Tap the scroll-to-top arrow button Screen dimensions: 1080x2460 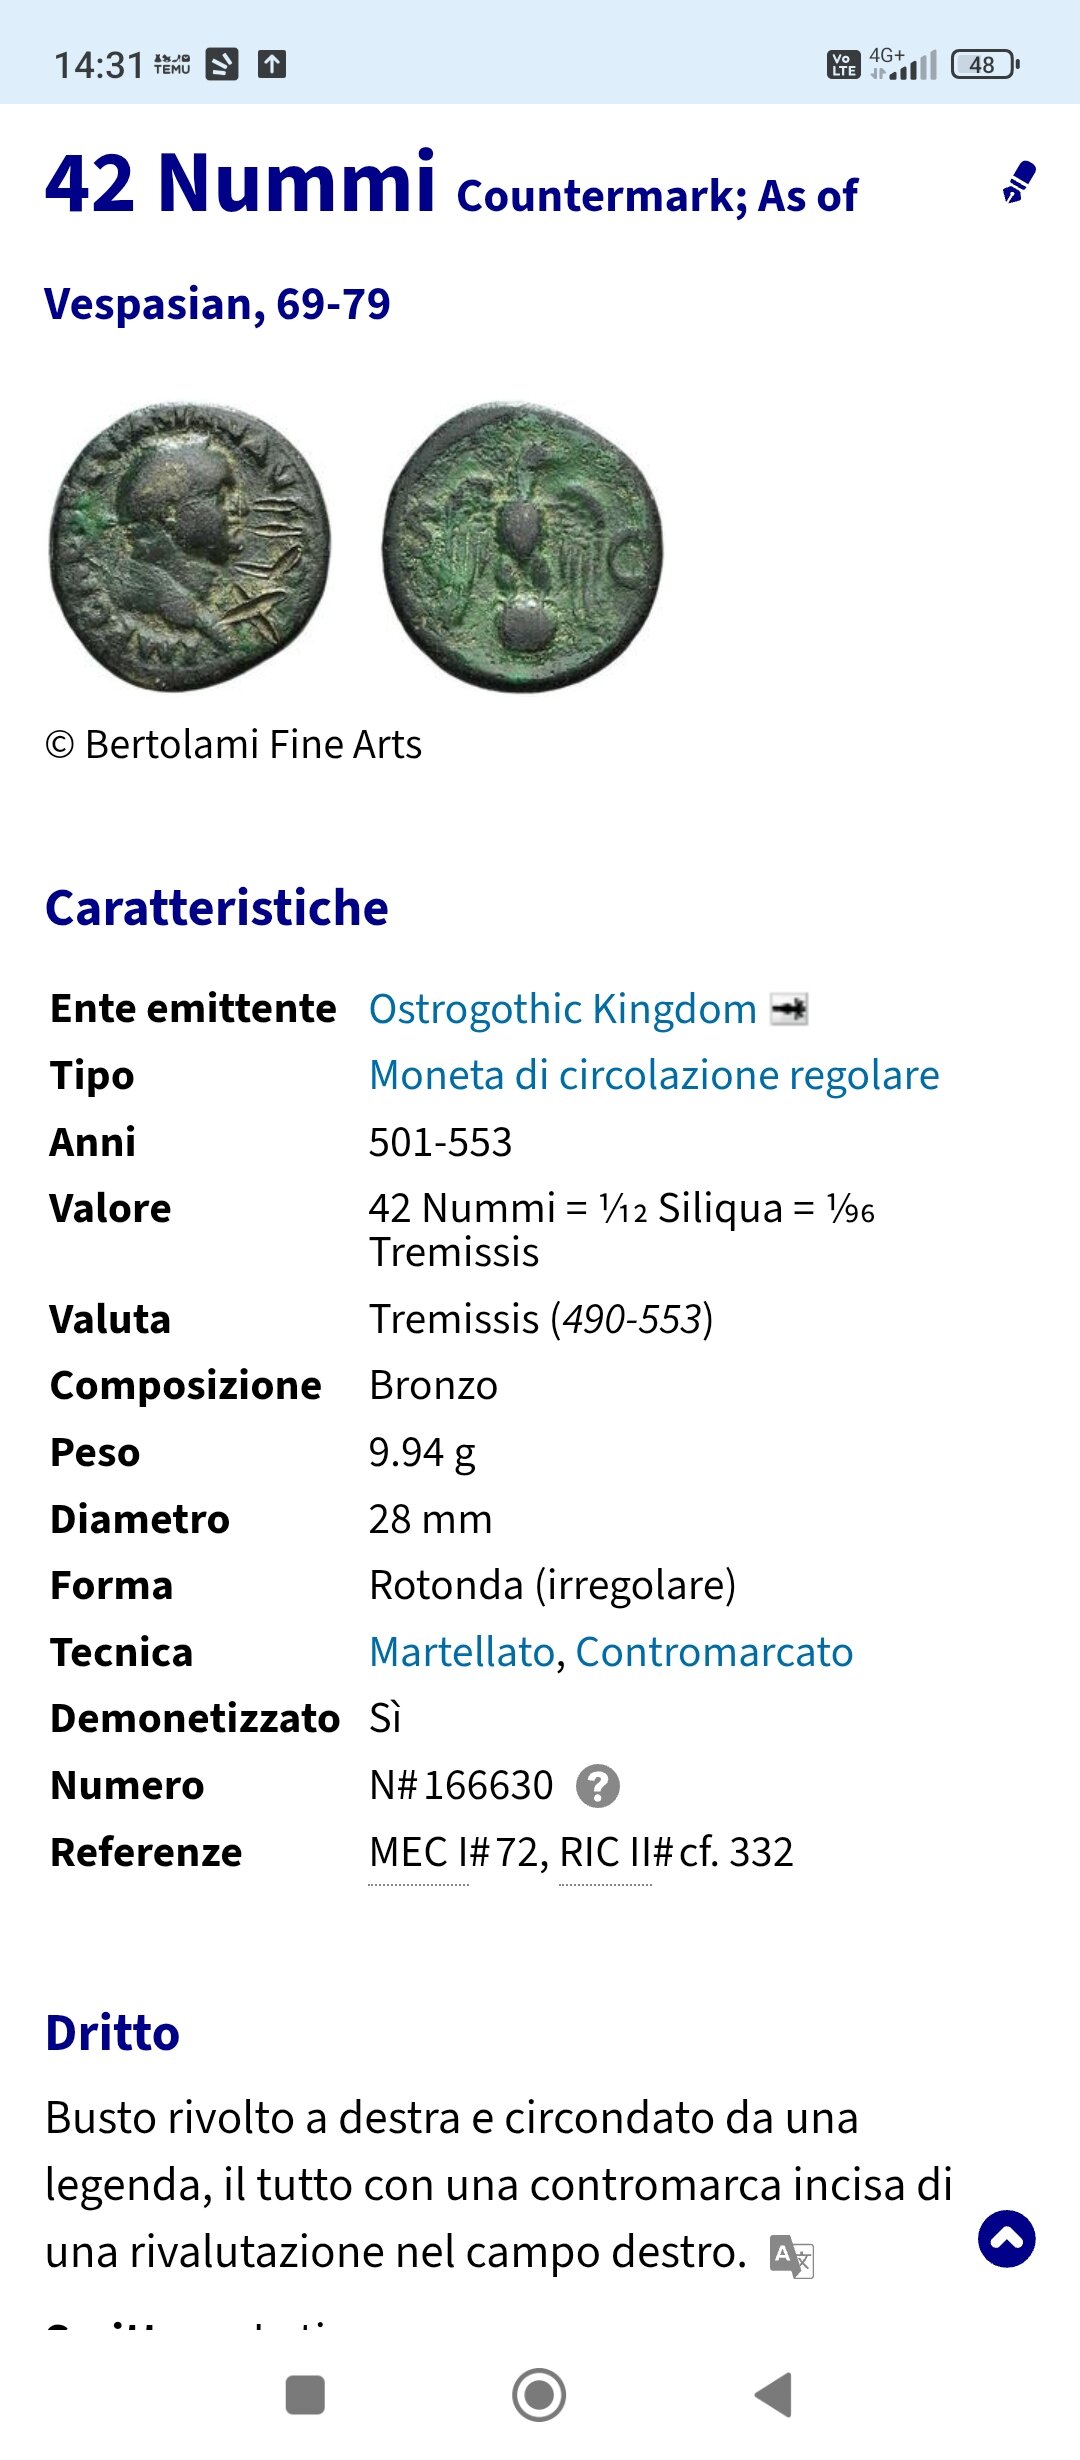click(1006, 2239)
